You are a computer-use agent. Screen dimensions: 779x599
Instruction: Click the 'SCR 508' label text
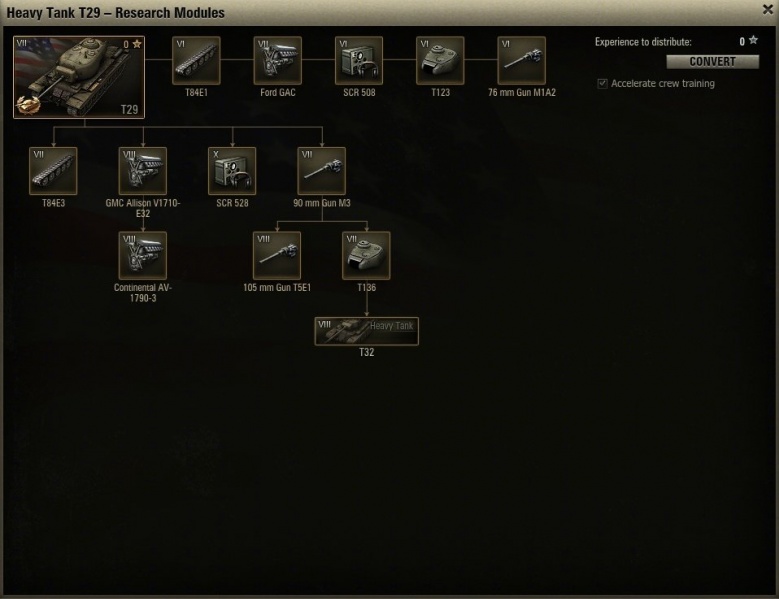(359, 92)
